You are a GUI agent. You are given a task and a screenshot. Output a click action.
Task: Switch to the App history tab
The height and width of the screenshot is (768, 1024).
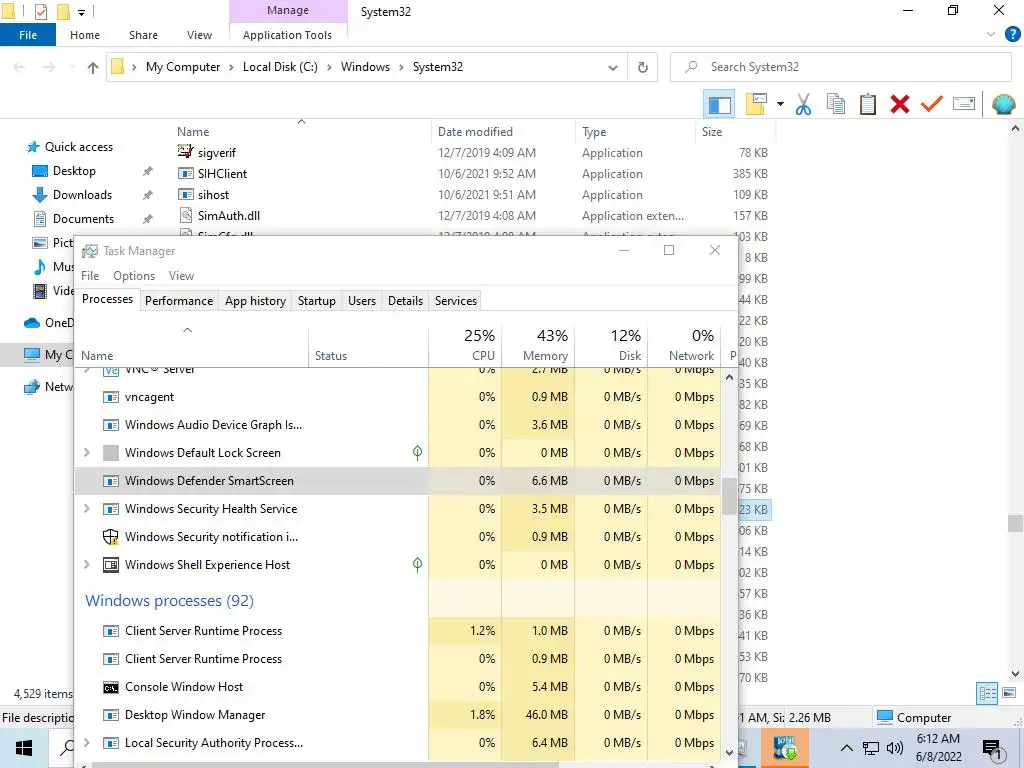255,301
